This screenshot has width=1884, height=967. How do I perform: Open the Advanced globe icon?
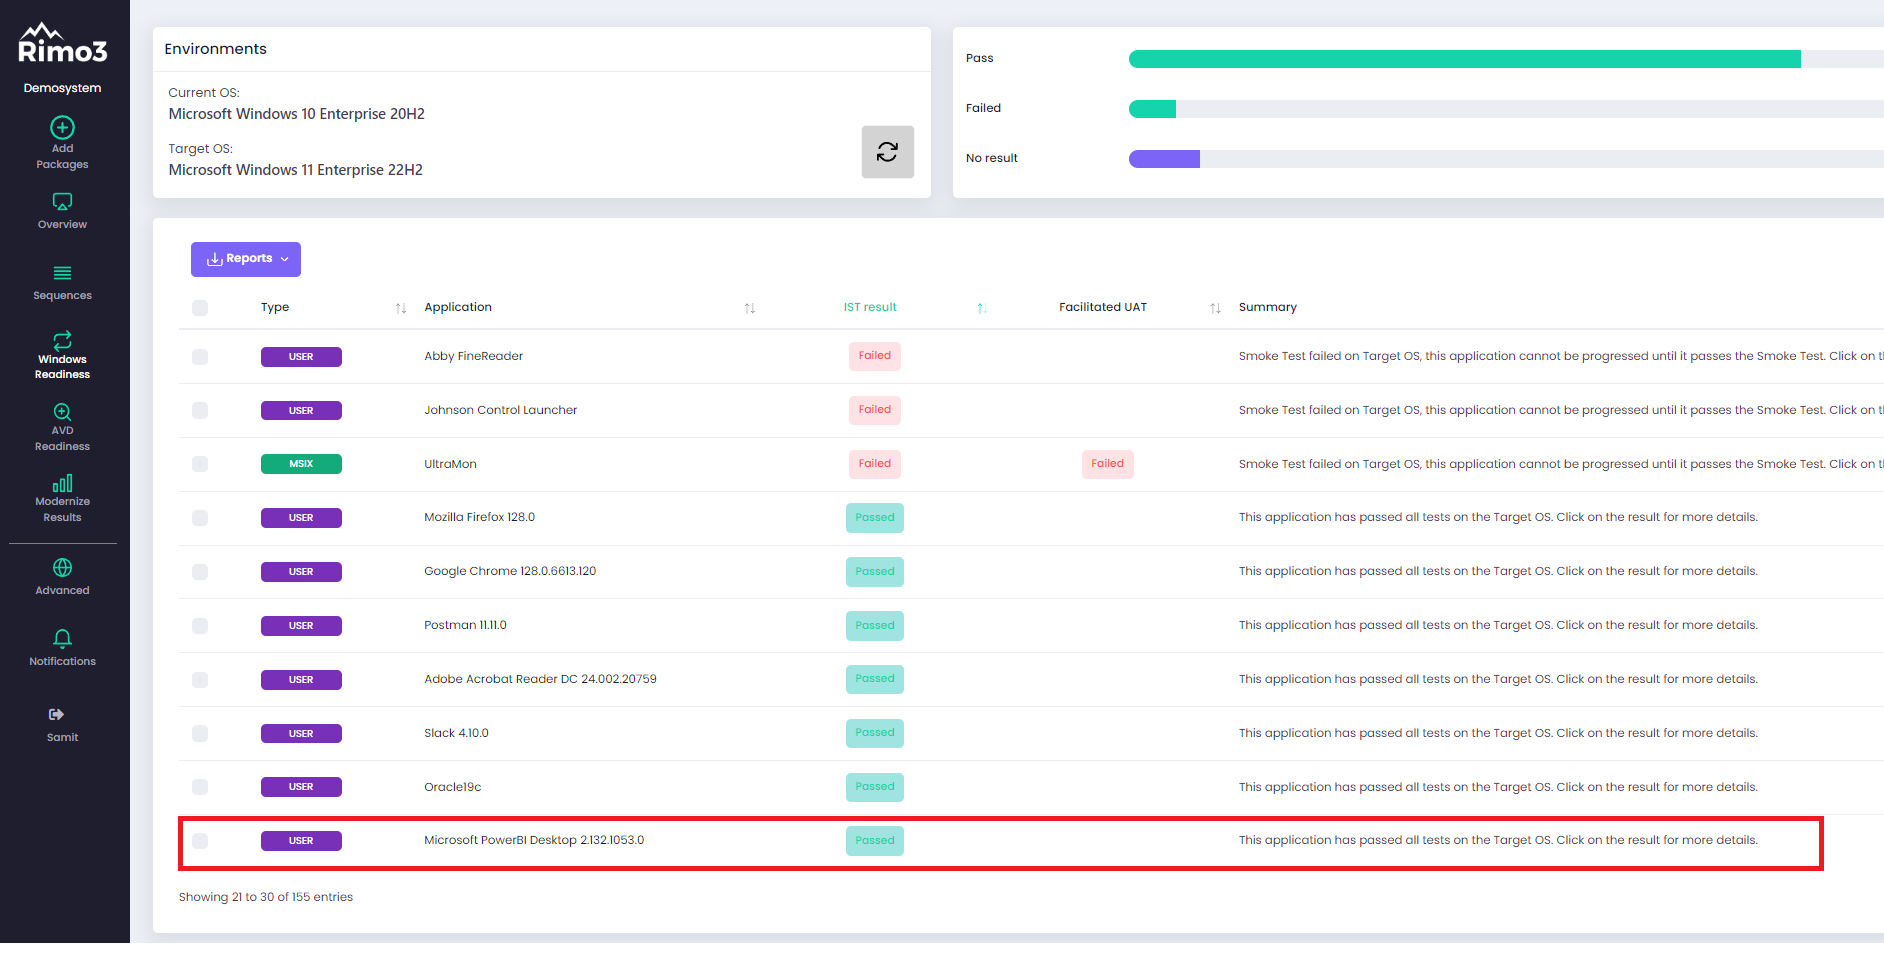point(62,568)
